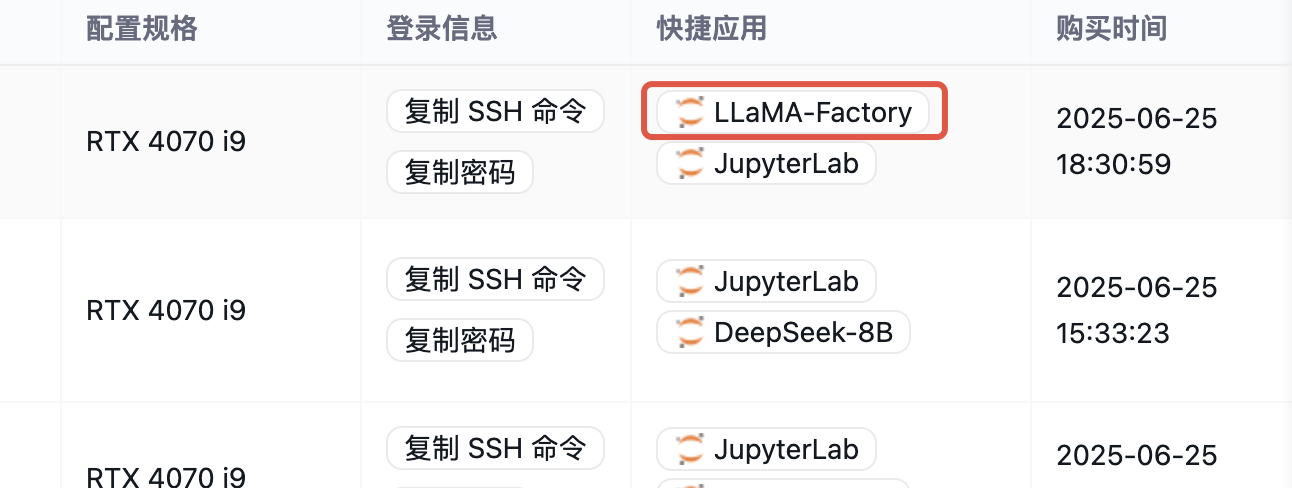Screen dimensions: 1292x488
Task: Select RTX 4070 i9 in the 18:30:59 row
Action: (x=166, y=142)
